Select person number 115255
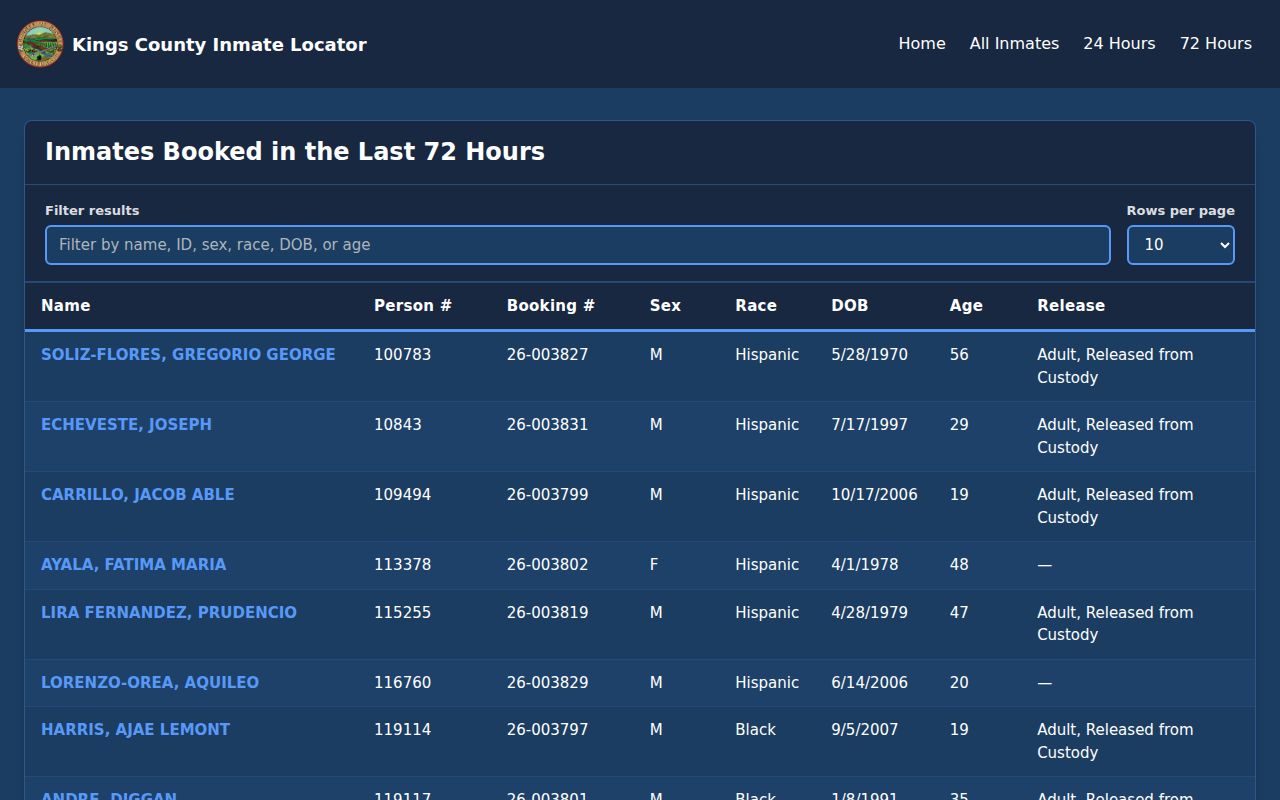The image size is (1280, 800). (x=402, y=612)
